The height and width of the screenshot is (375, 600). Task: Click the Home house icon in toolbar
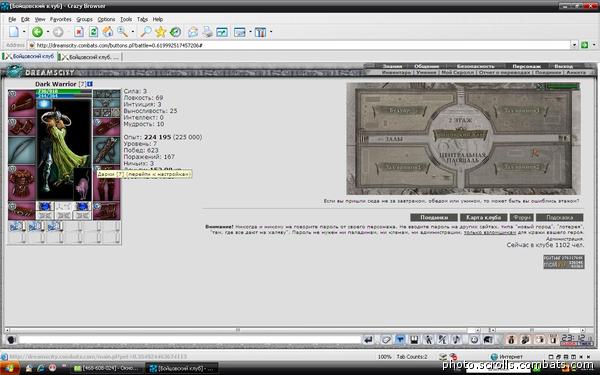click(x=108, y=32)
